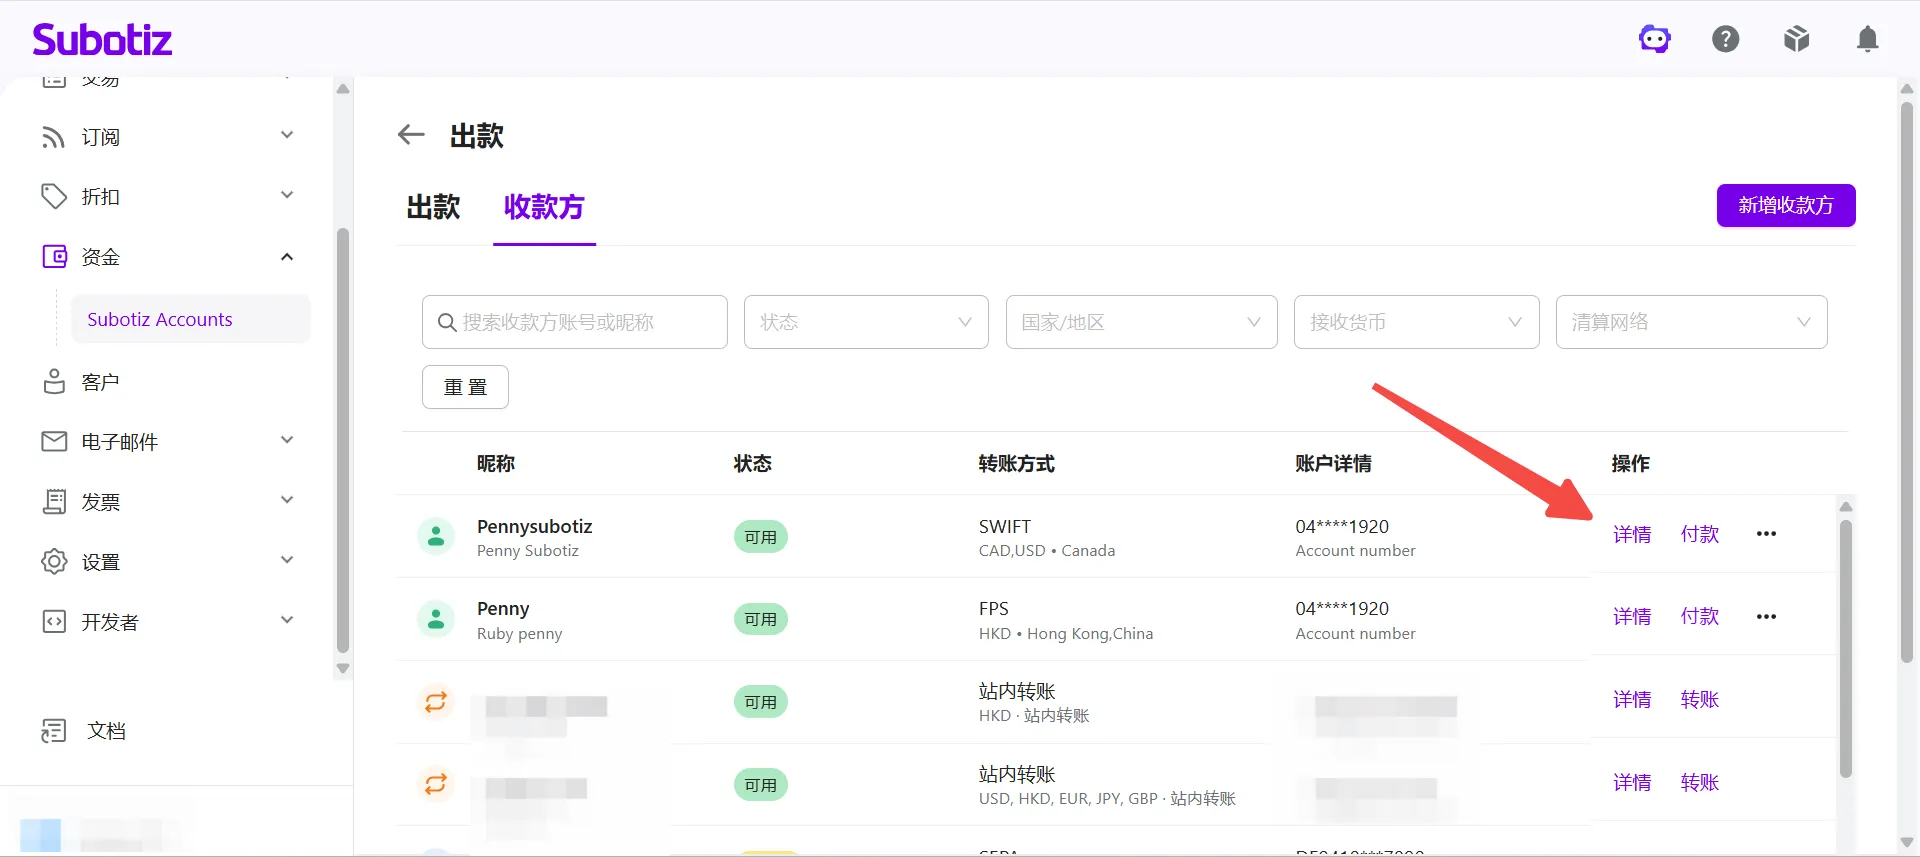Expand the 设置 menu chevron
1920x857 pixels.
[287, 560]
